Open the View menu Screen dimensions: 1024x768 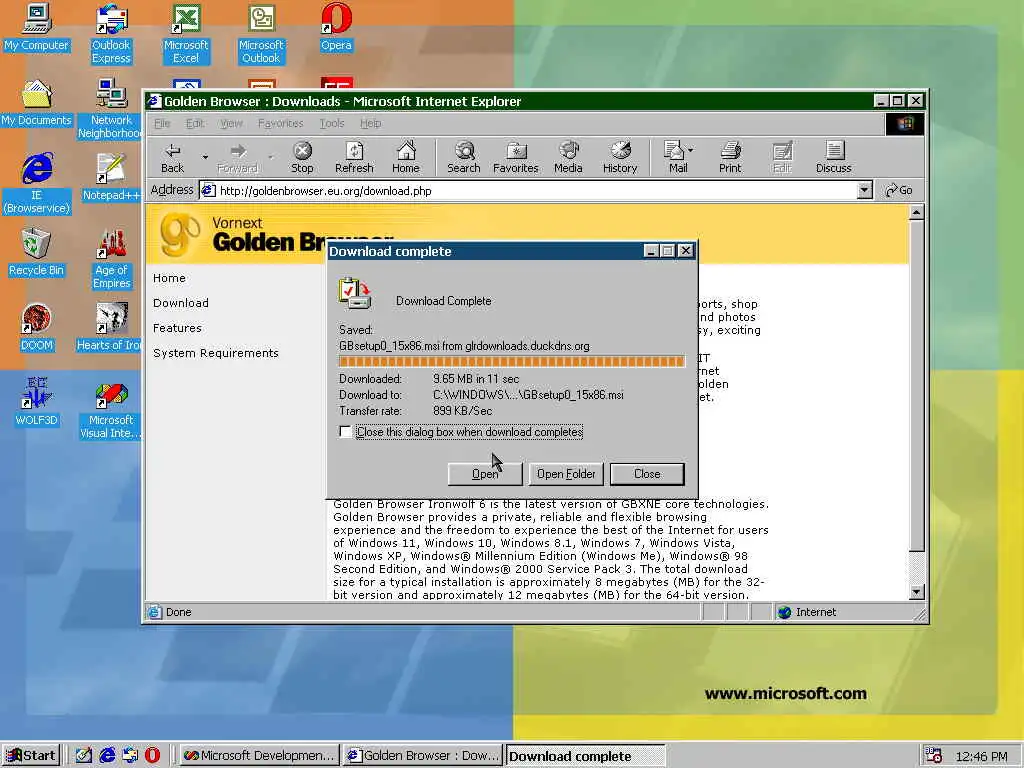click(231, 123)
